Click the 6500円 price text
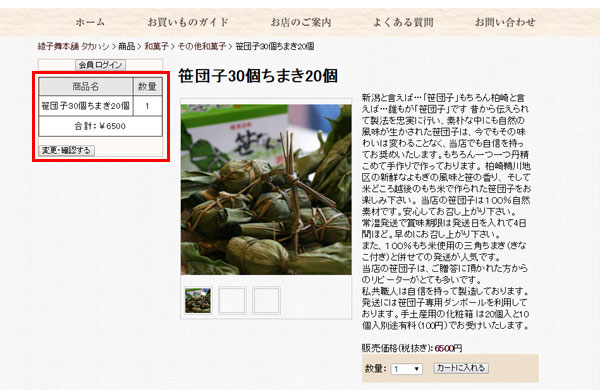 [448, 348]
